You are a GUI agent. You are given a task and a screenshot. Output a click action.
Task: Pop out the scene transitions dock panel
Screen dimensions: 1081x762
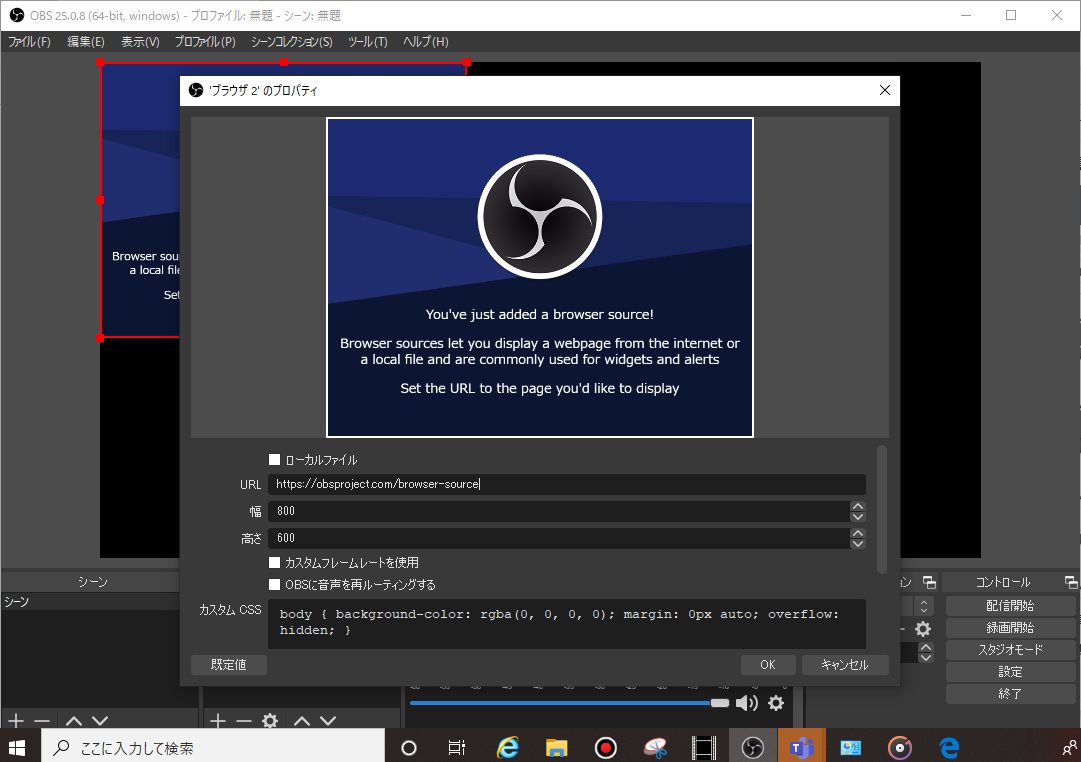pos(929,582)
